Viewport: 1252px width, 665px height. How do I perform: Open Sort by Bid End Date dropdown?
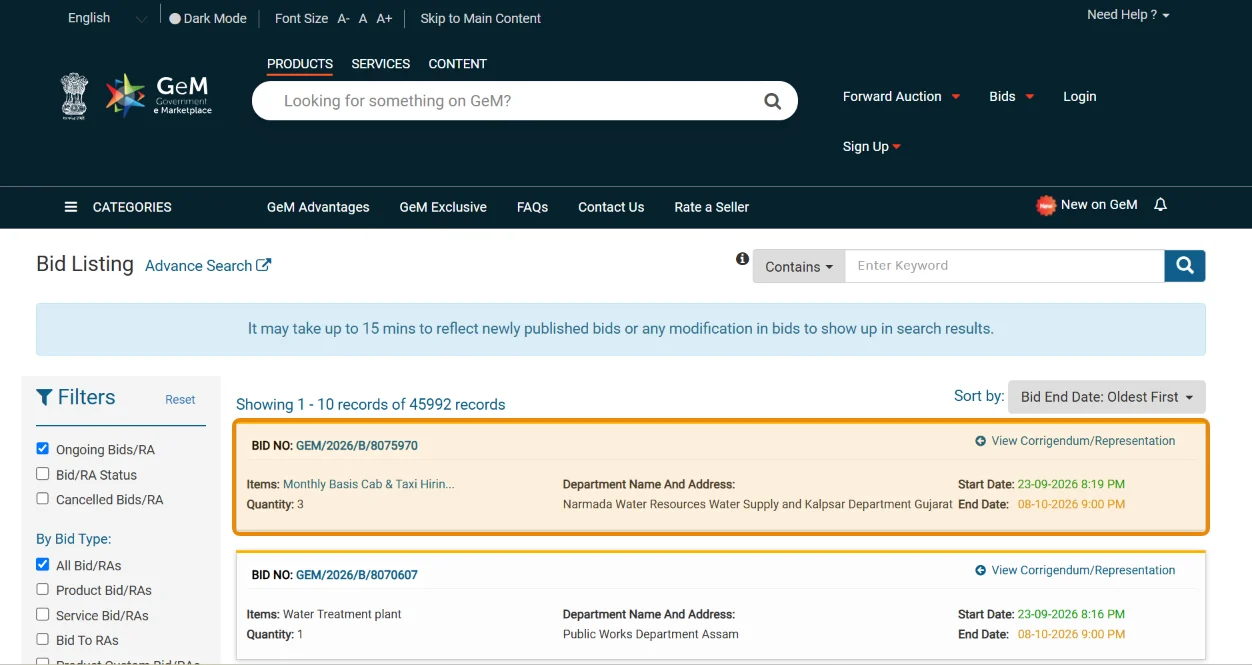(x=1107, y=397)
